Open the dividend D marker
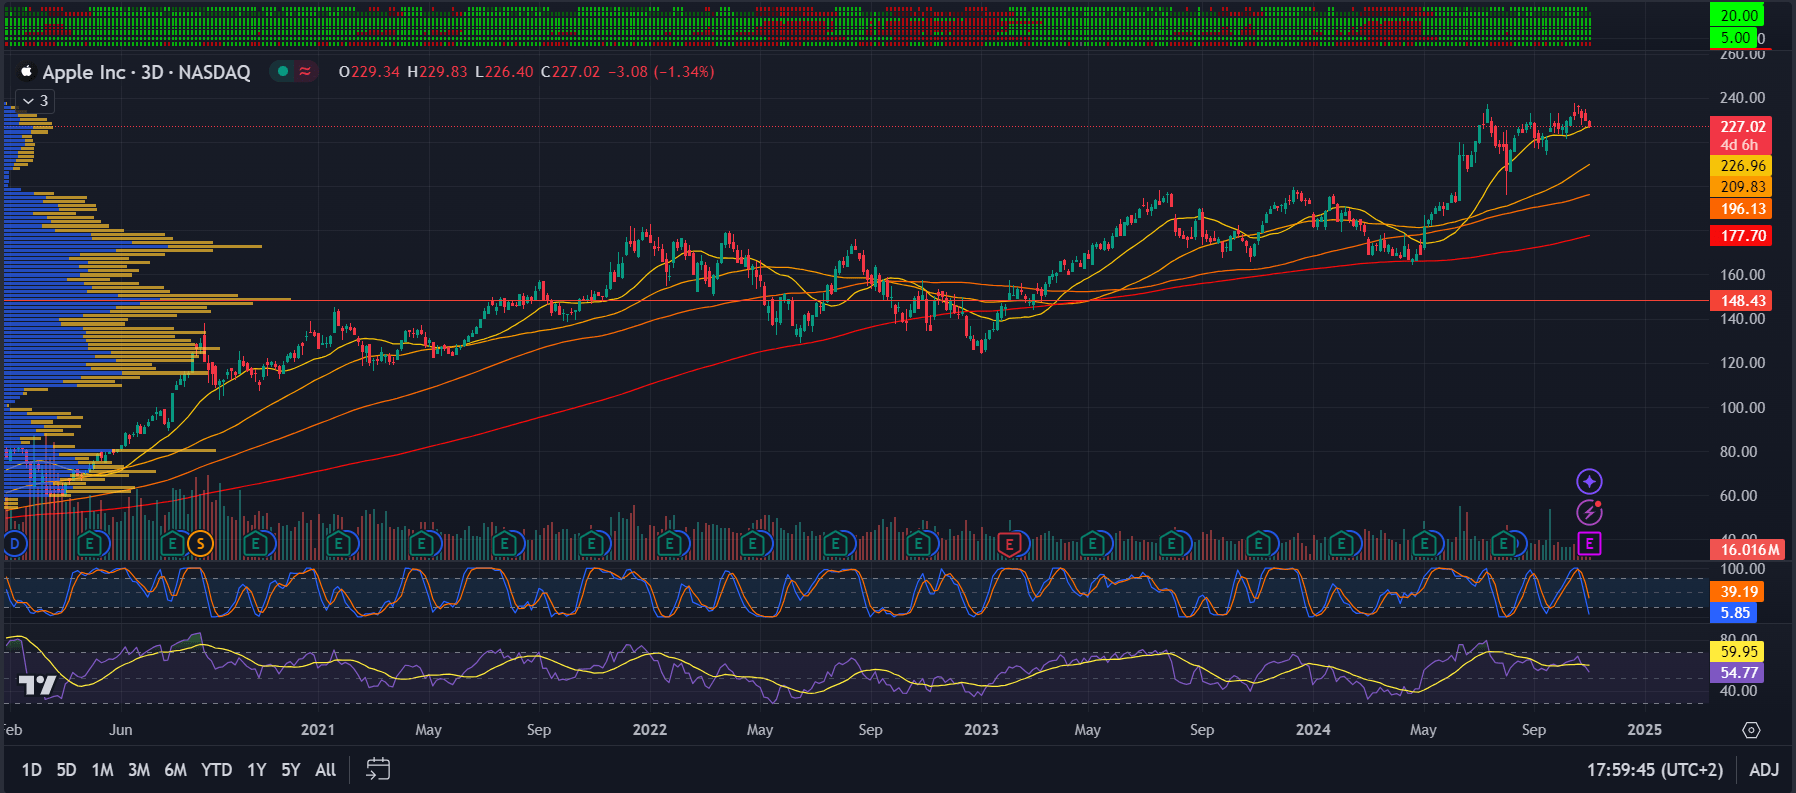 [13, 544]
